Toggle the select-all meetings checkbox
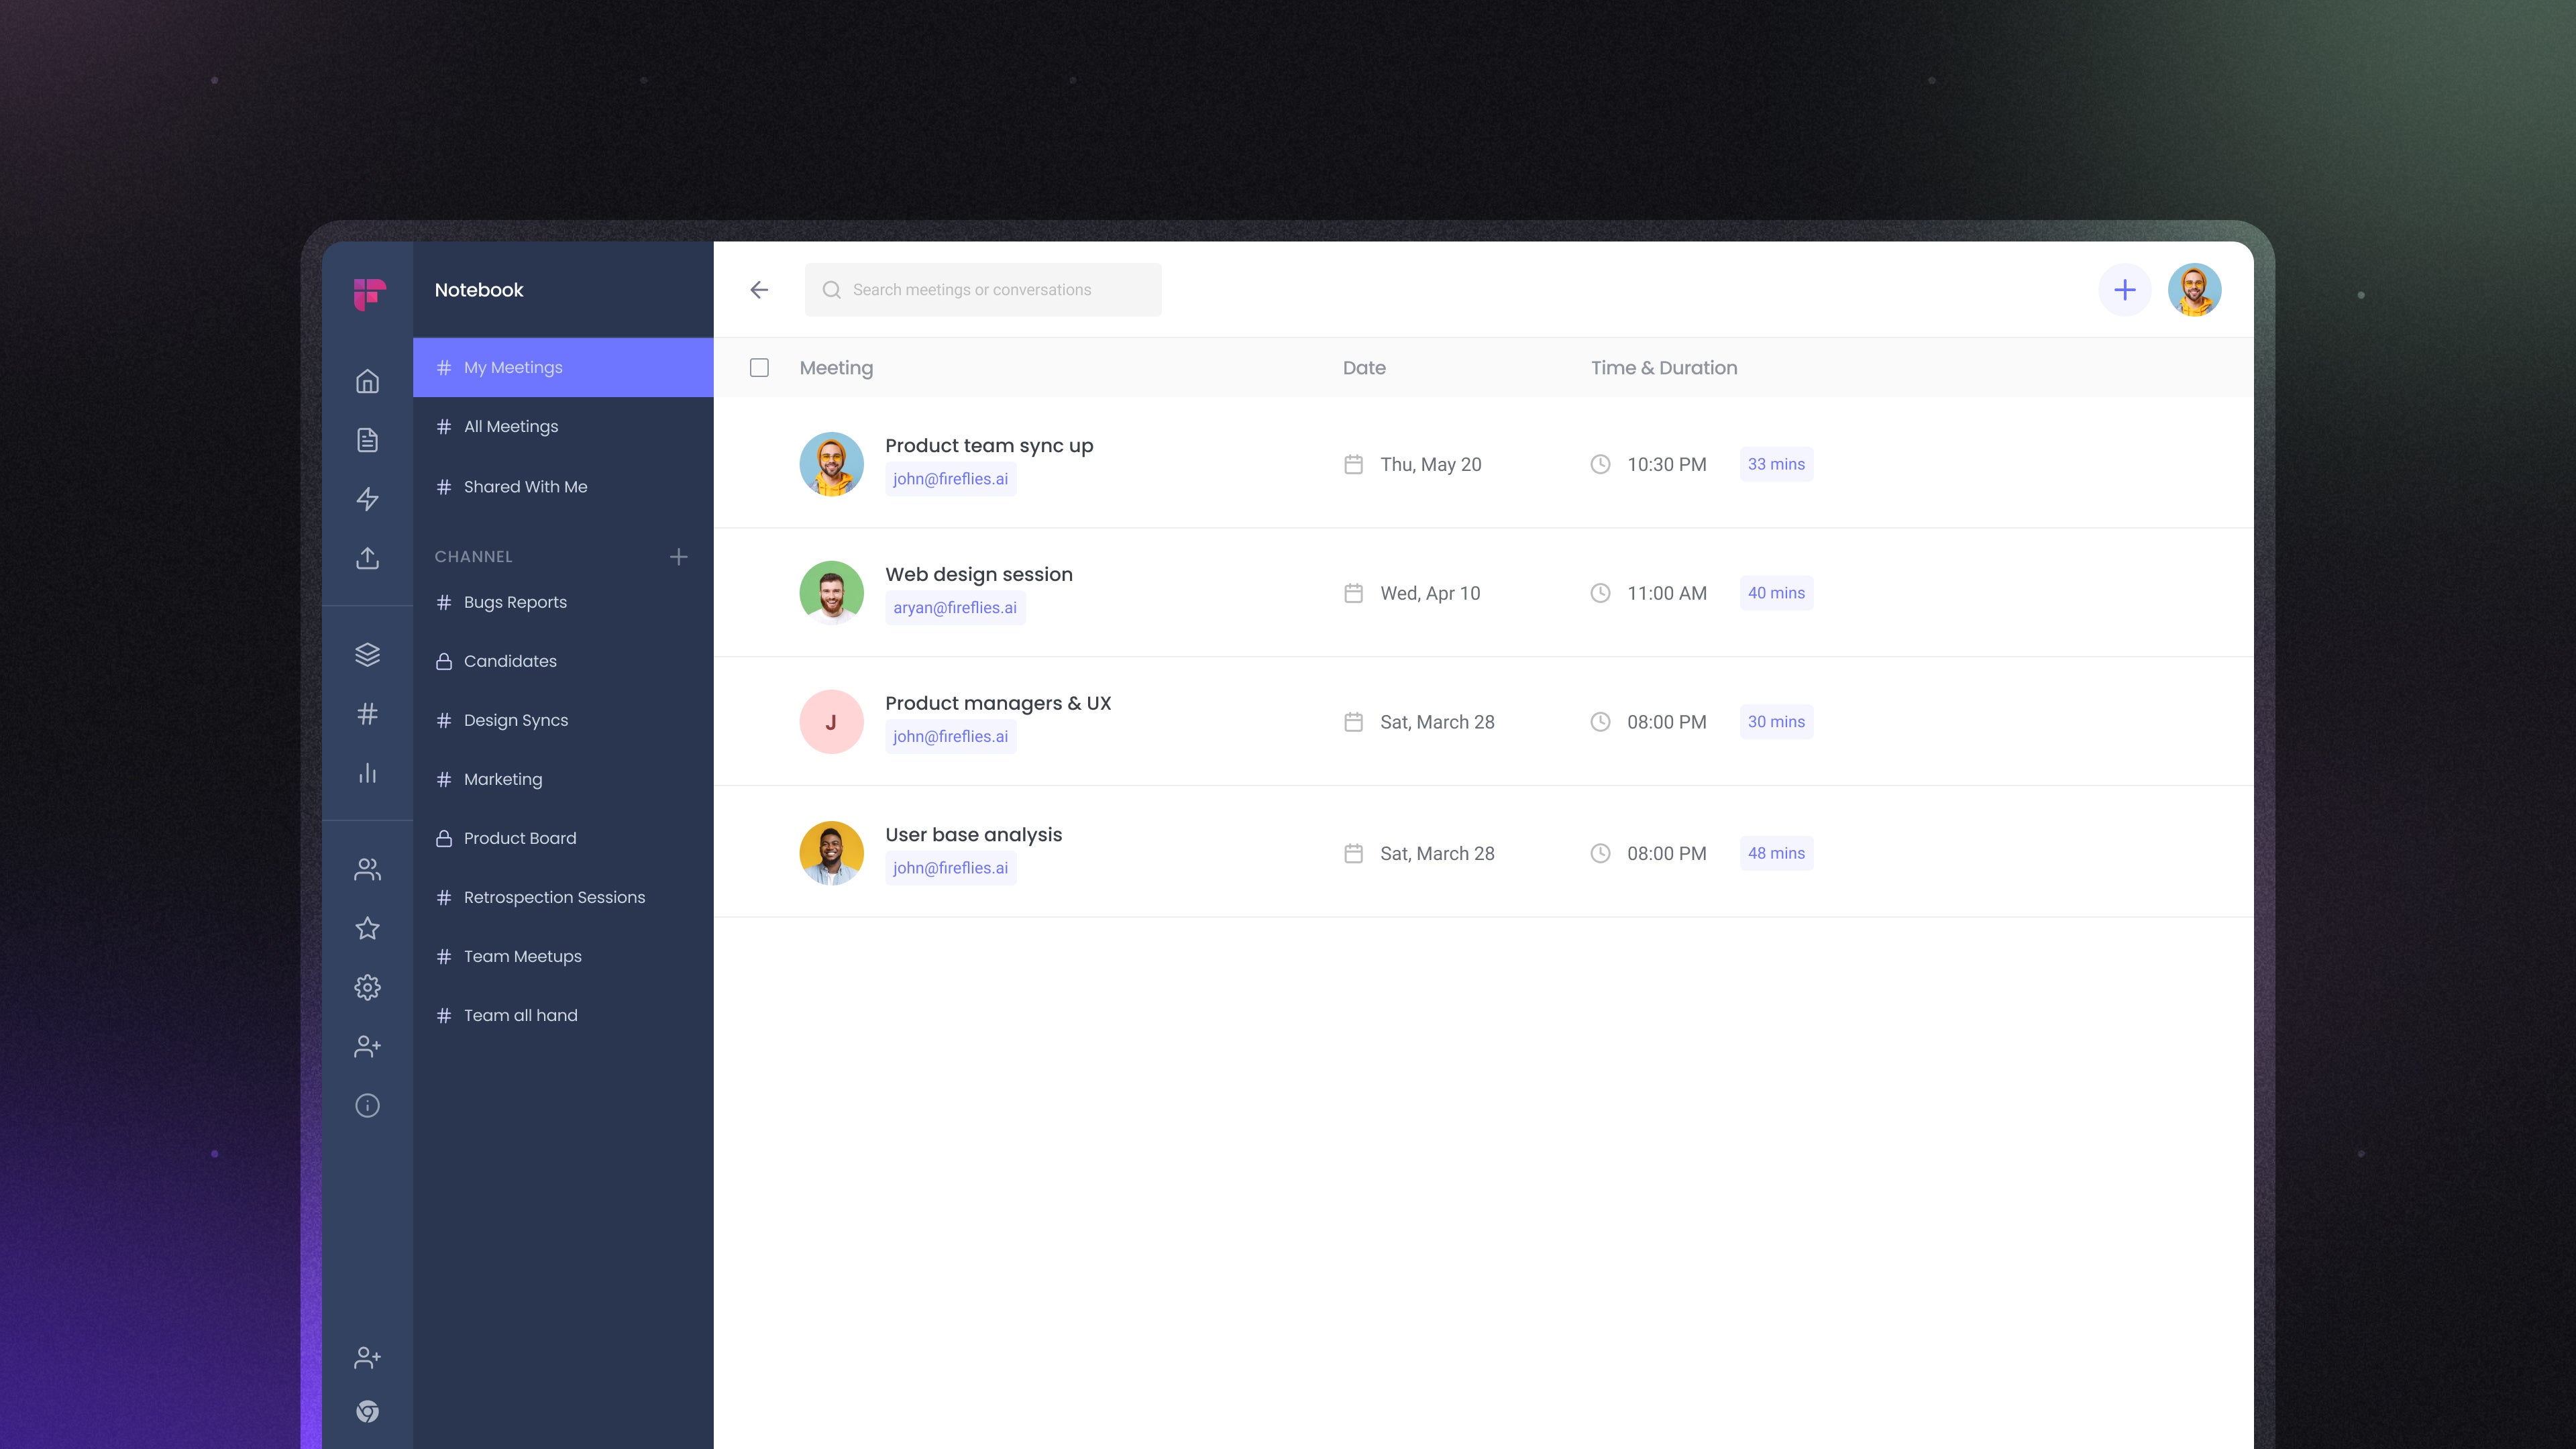This screenshot has width=2576, height=1449. tap(760, 368)
